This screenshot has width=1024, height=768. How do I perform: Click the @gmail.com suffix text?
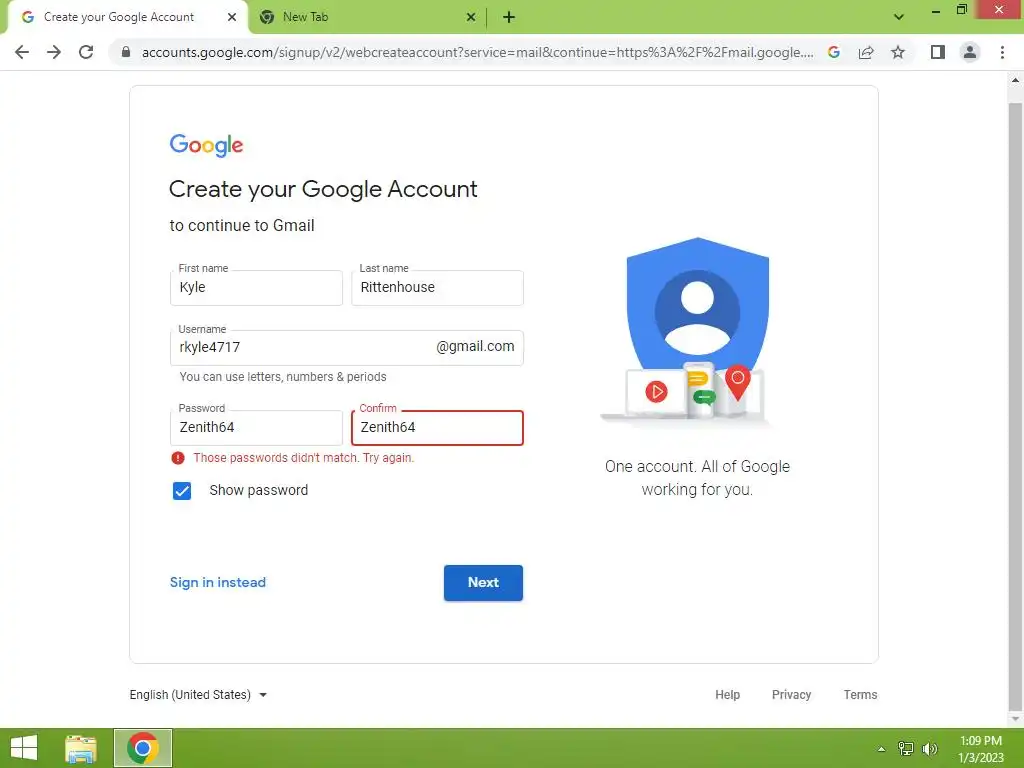[x=475, y=347]
